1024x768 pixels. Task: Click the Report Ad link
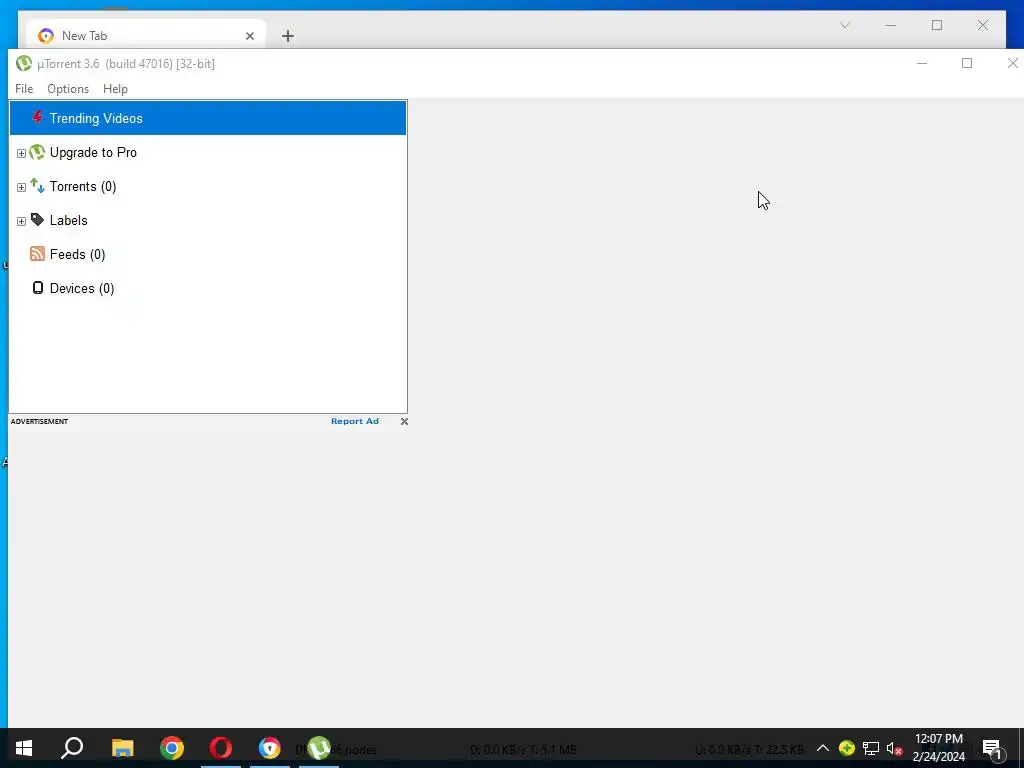coord(355,421)
